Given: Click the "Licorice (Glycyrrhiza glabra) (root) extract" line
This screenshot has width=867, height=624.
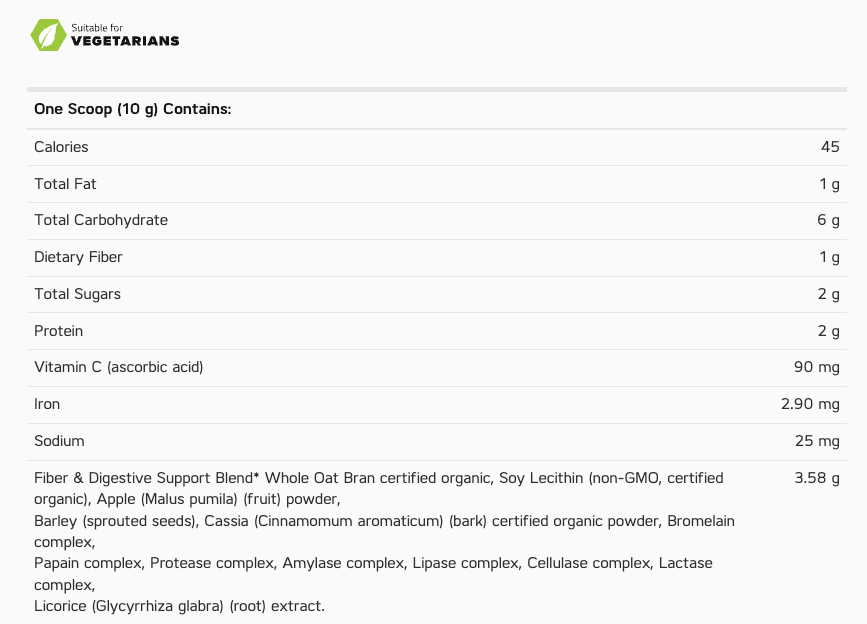Looking at the screenshot, I should tap(179, 606).
